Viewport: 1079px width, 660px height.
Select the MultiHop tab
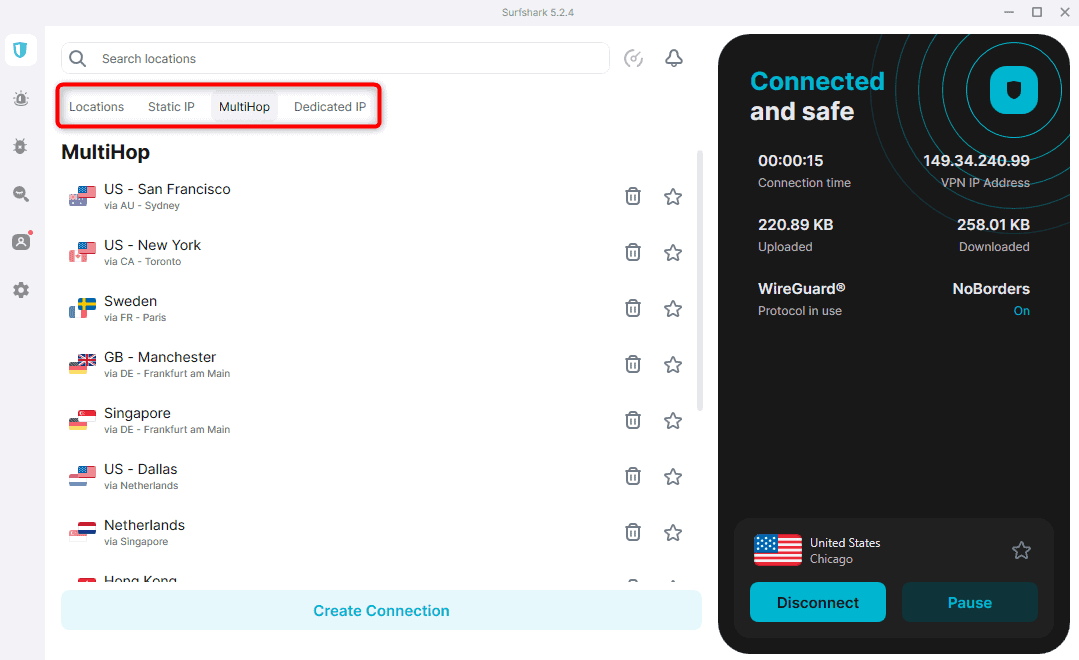click(x=244, y=107)
